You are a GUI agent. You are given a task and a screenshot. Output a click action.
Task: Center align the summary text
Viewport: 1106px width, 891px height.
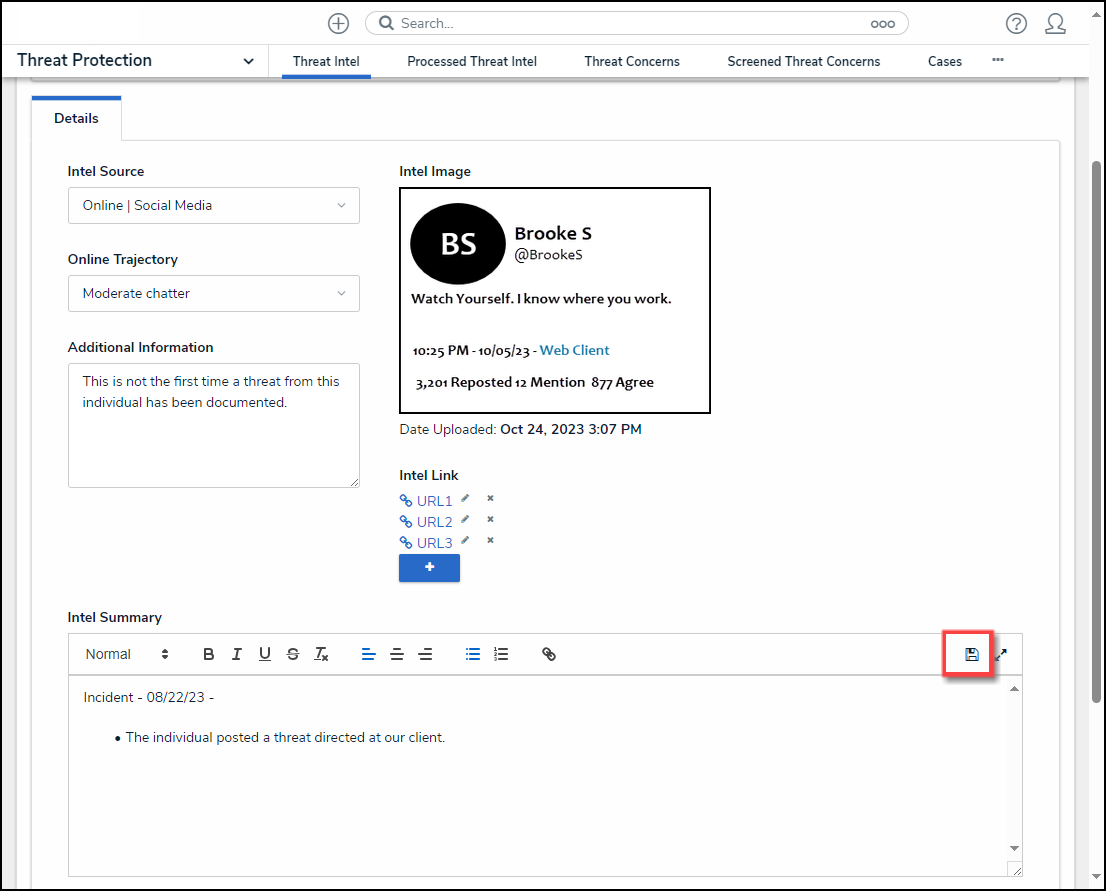397,654
